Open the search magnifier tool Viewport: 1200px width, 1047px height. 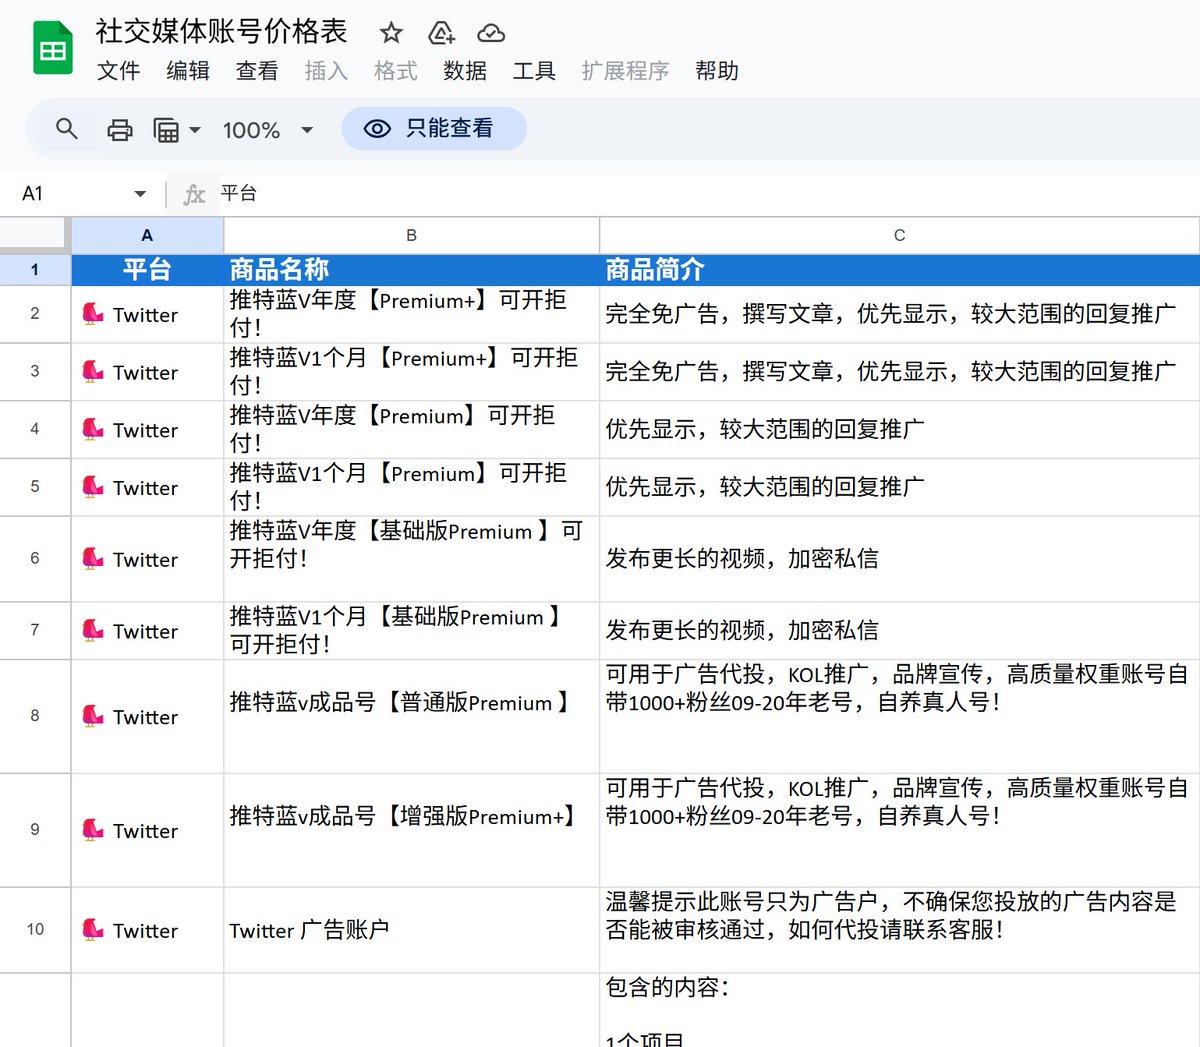67,129
